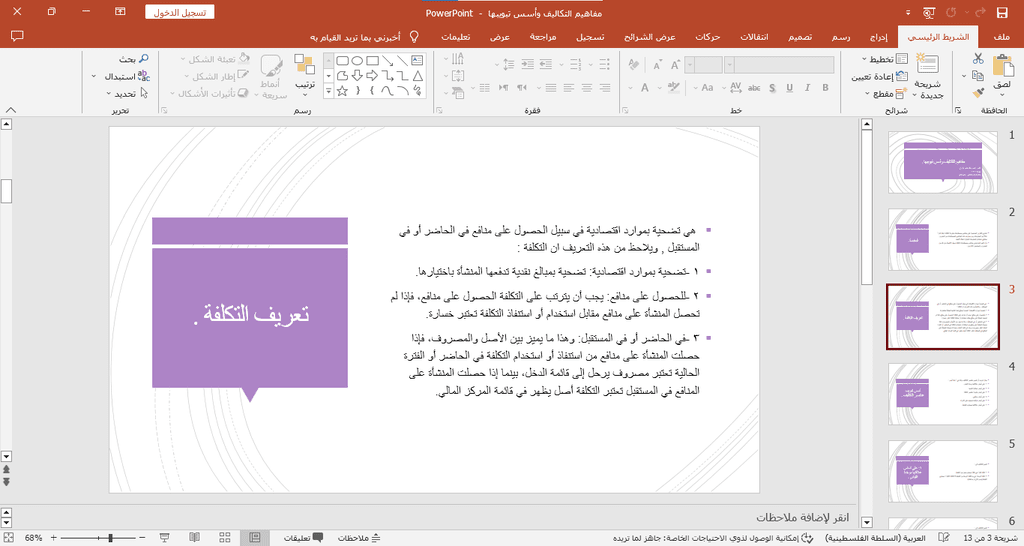Image resolution: width=1024 pixels, height=546 pixels.
Task: Click the Copy icon in clipboard group
Action: (x=978, y=76)
